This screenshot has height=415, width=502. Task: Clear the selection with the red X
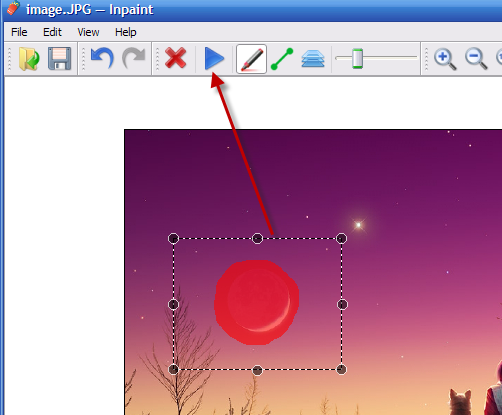point(175,58)
